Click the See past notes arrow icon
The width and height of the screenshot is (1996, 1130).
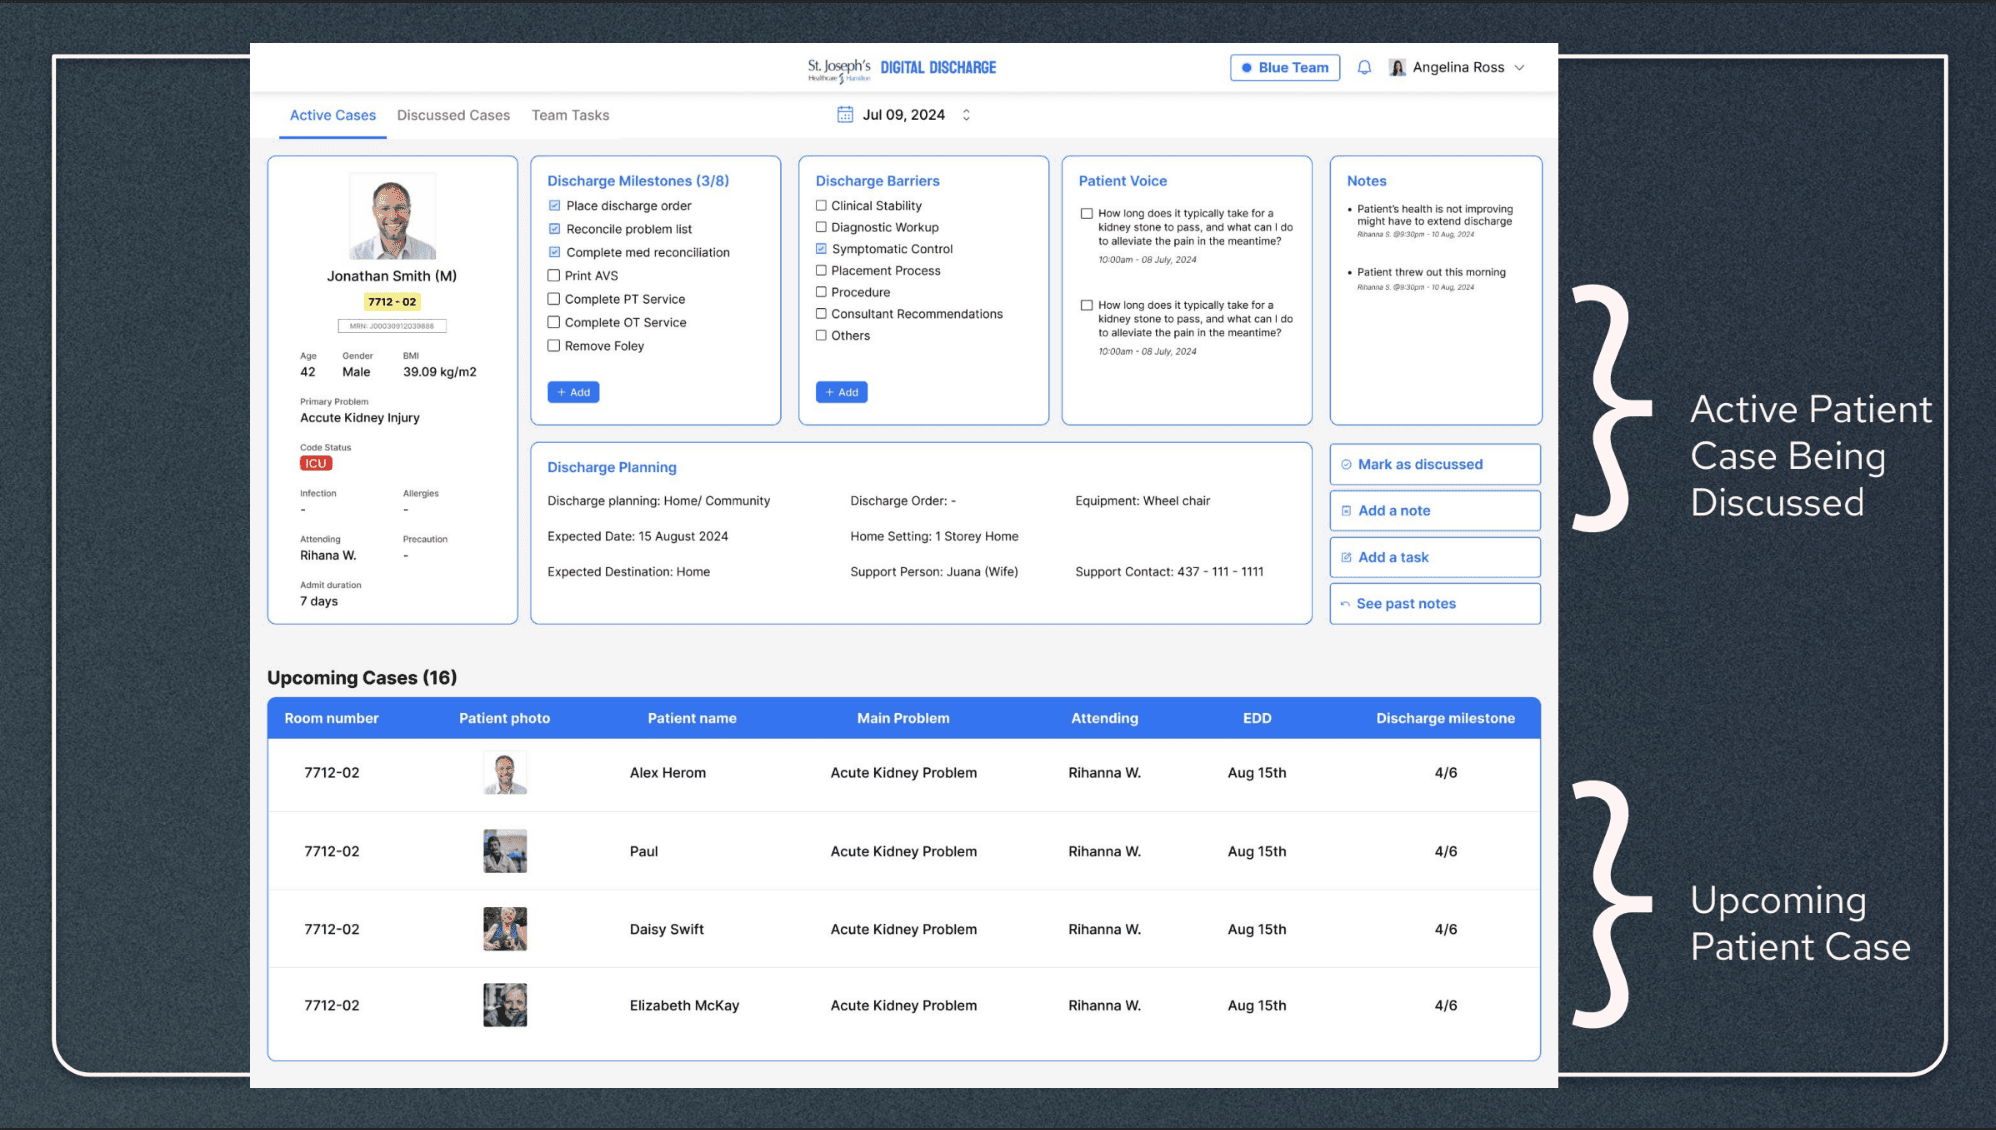tap(1345, 604)
